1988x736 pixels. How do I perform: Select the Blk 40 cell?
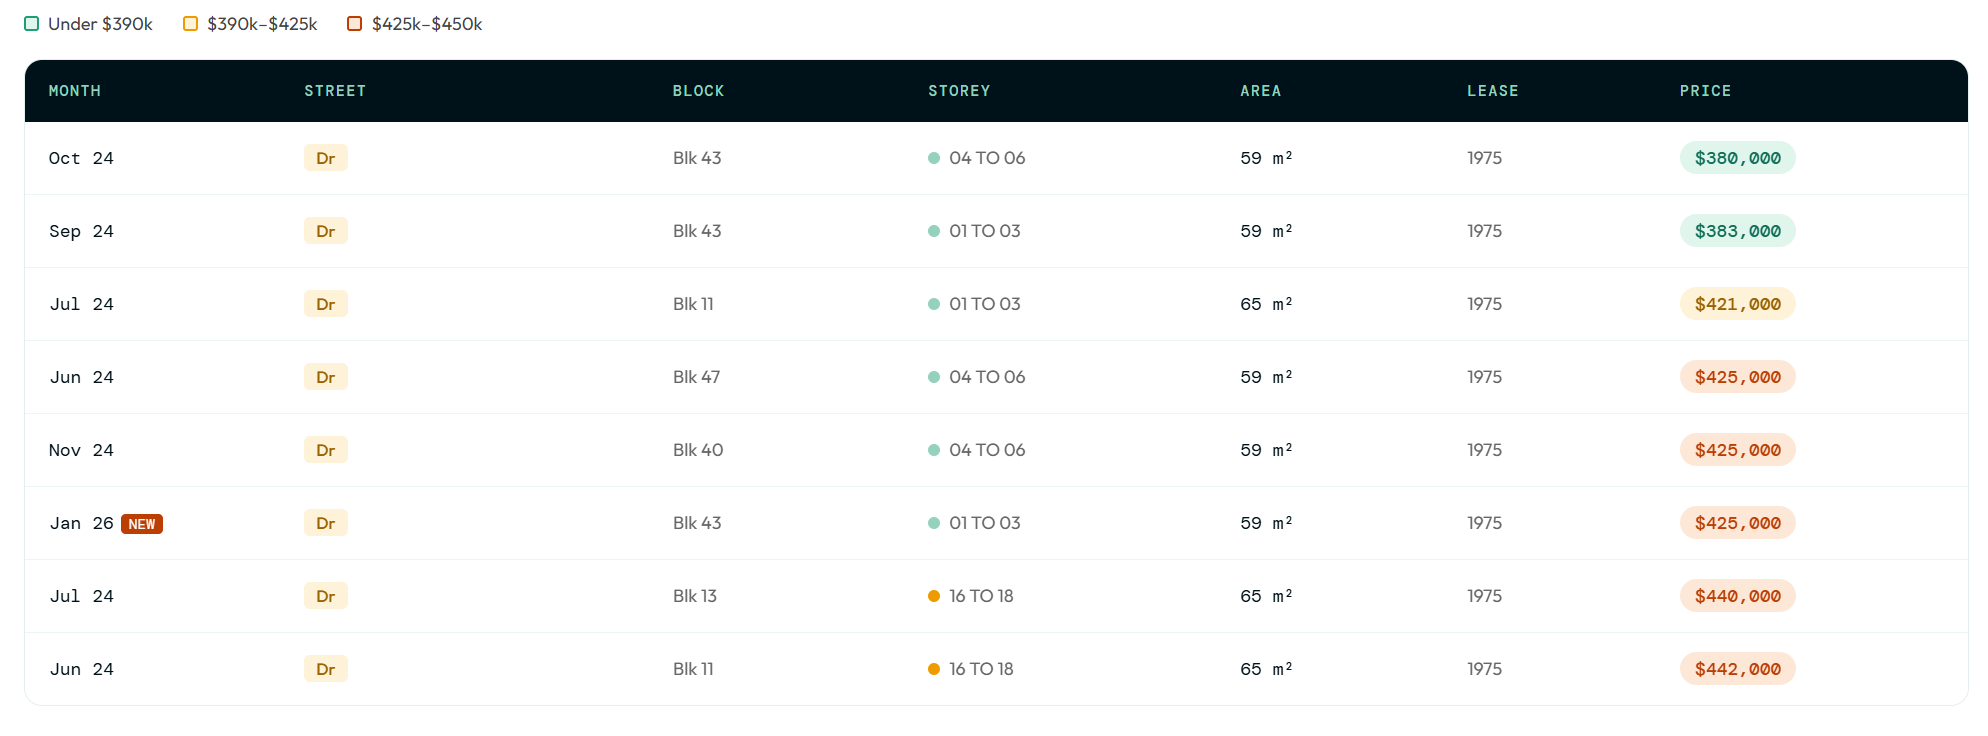point(698,450)
